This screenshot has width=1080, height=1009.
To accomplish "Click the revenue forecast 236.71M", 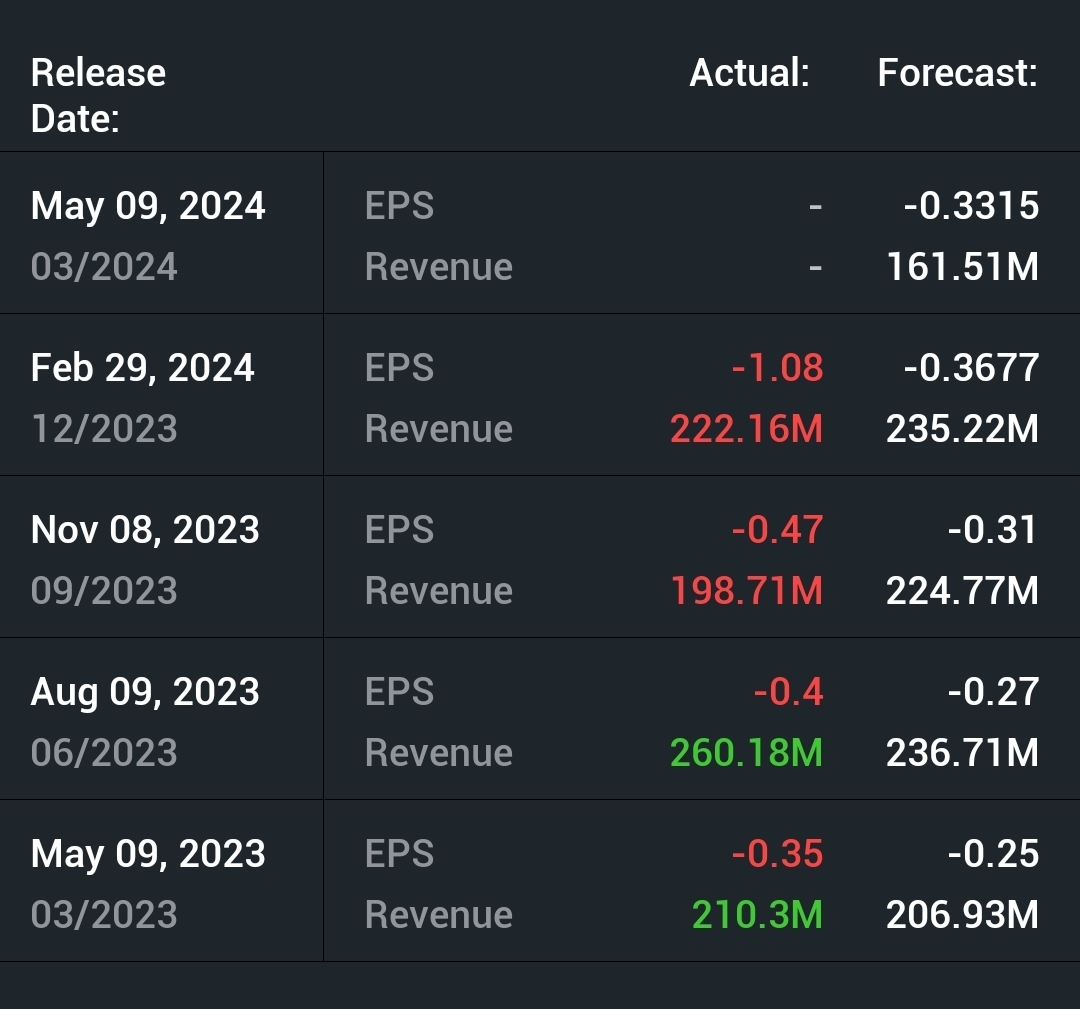I will tap(962, 753).
